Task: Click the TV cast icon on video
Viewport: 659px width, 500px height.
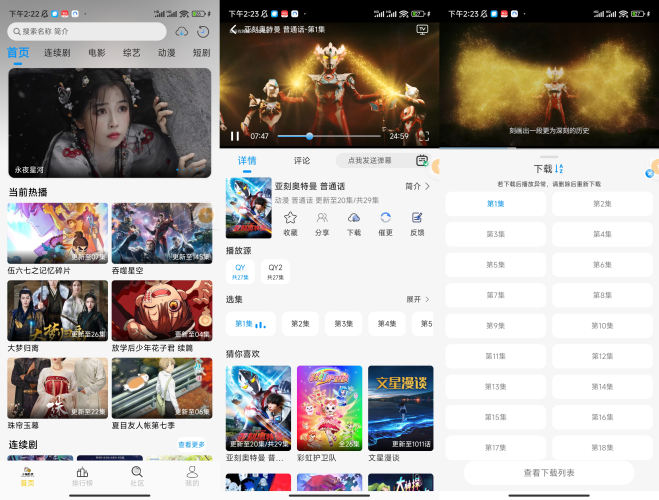Action: click(422, 30)
